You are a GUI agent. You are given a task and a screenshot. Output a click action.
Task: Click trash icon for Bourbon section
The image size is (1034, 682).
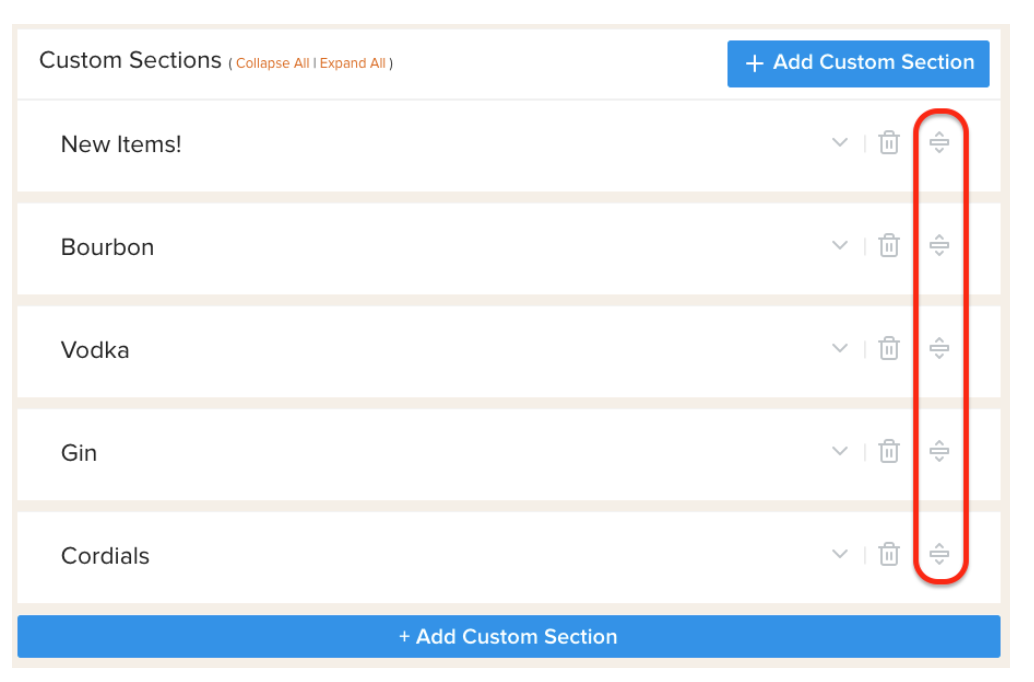click(889, 245)
